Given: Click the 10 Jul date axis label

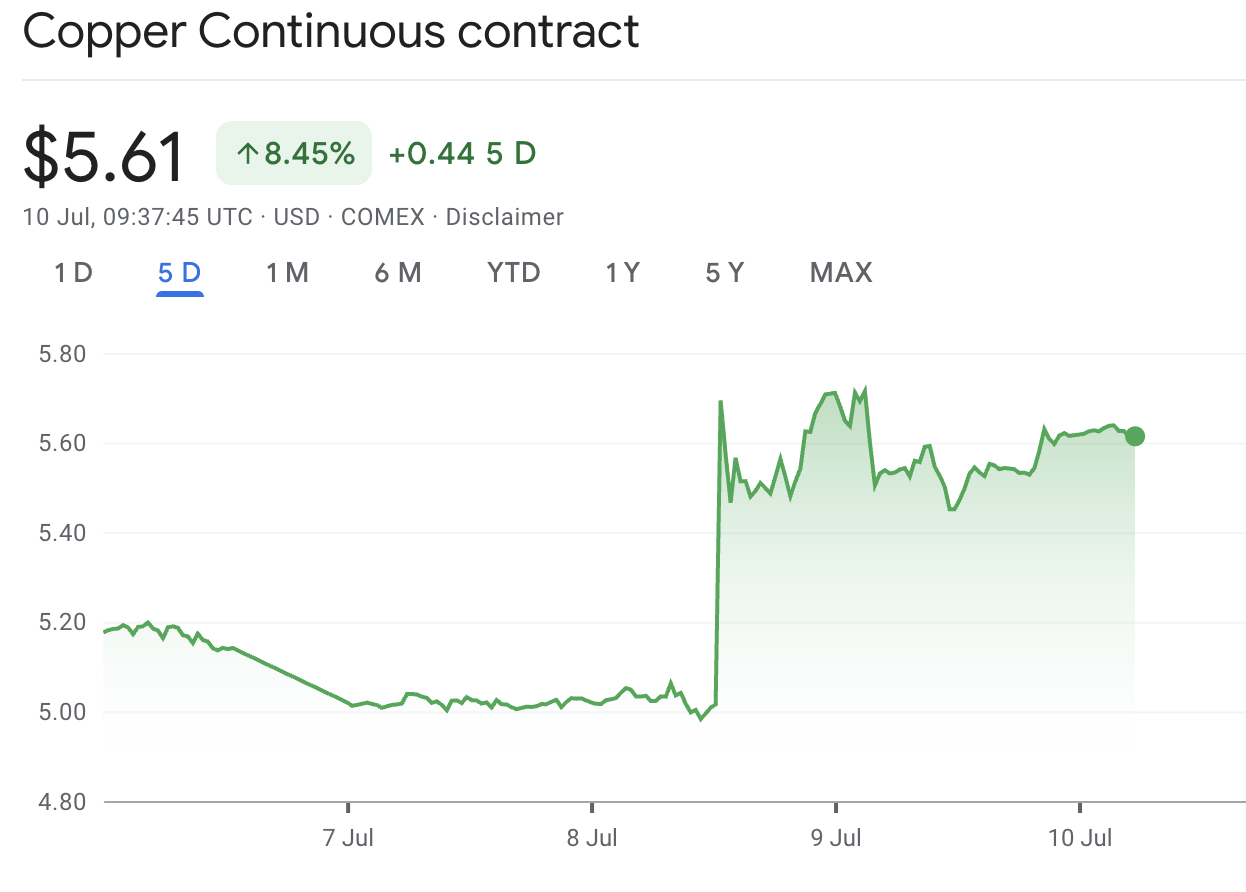Looking at the screenshot, I should (1080, 838).
